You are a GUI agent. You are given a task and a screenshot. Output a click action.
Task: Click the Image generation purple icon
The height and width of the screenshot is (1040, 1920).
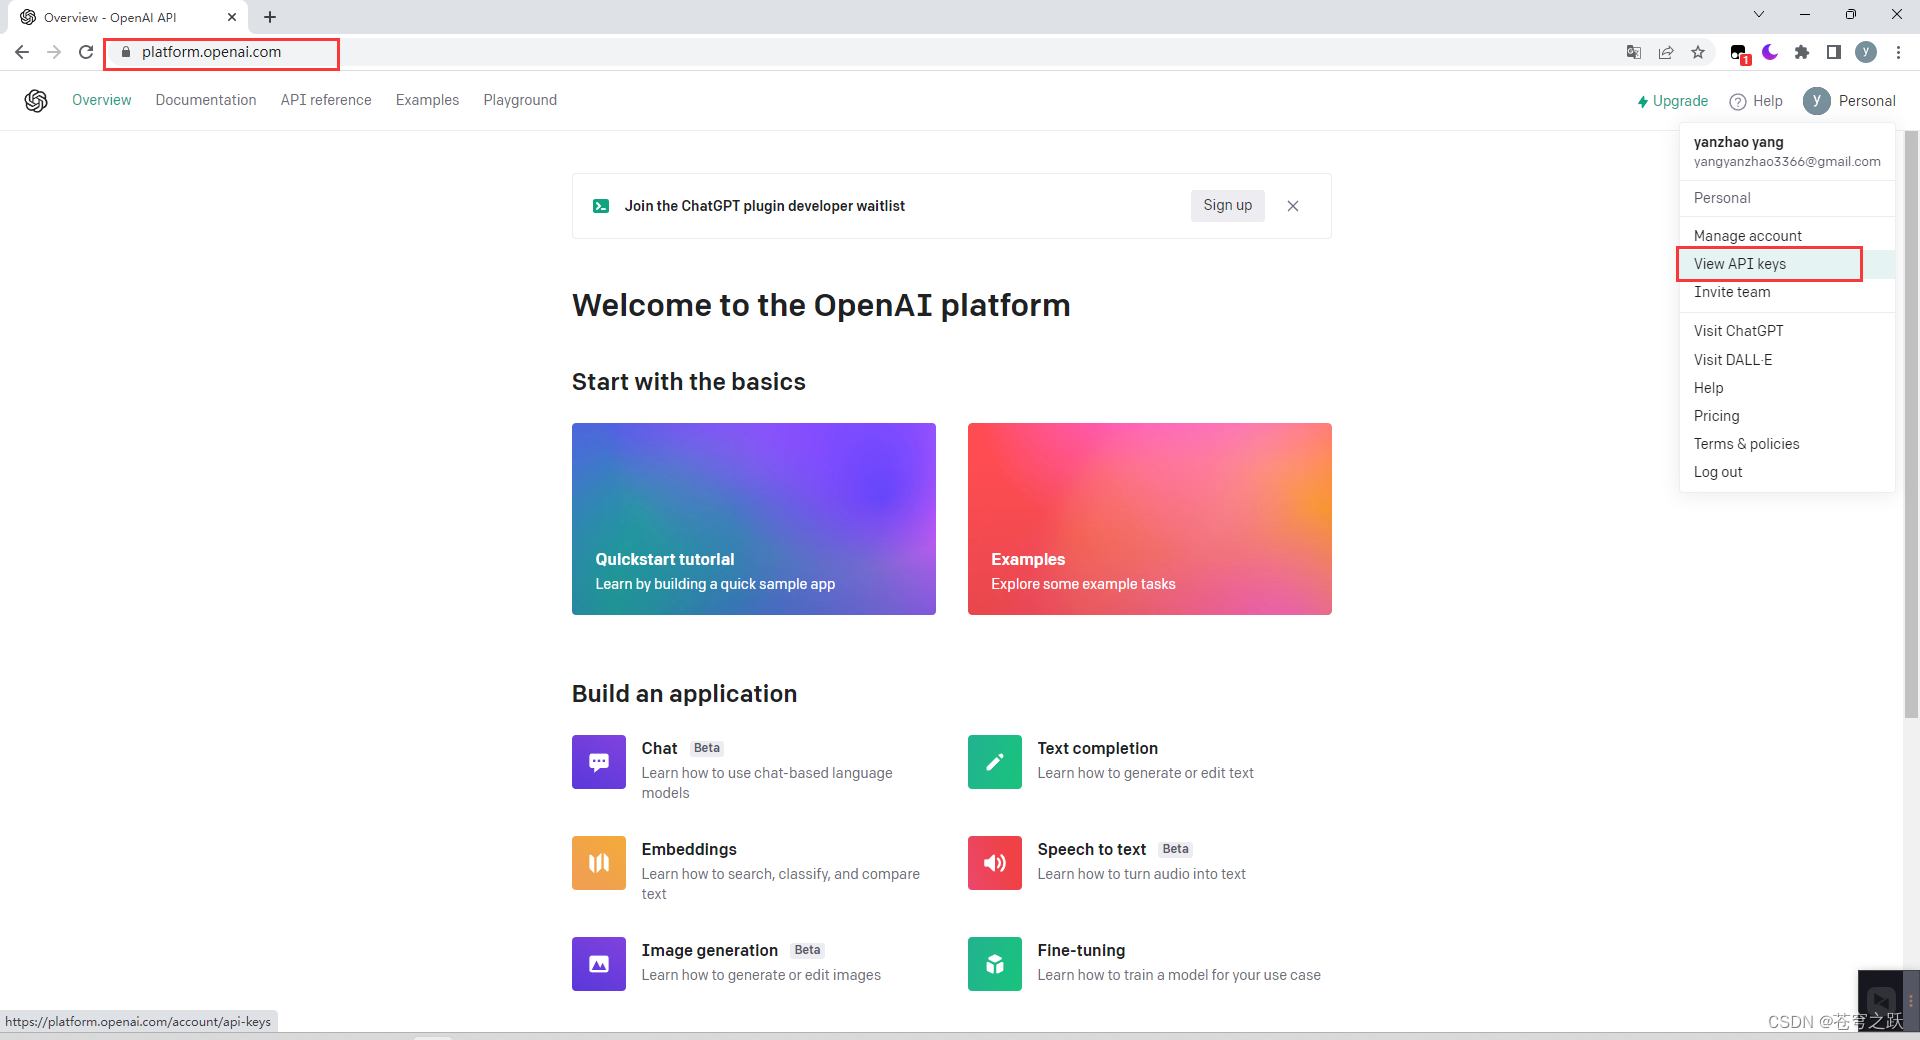point(599,964)
